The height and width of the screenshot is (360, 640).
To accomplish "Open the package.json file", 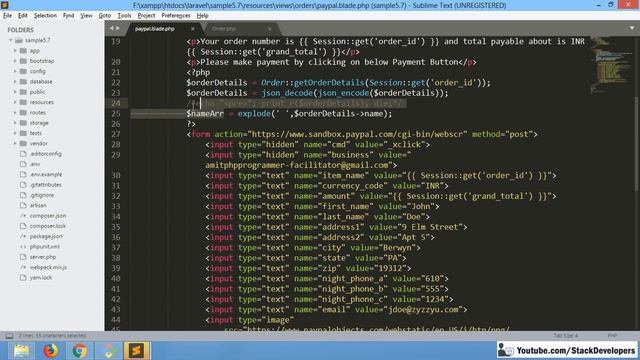I will 46,236.
